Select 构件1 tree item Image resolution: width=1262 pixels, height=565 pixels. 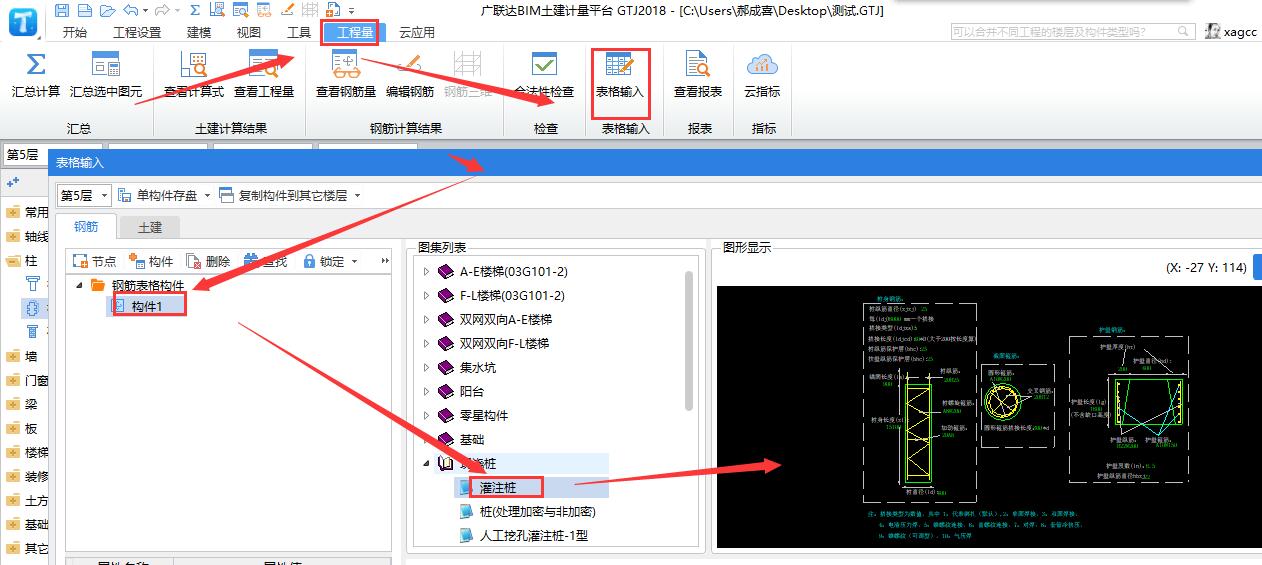click(x=147, y=305)
